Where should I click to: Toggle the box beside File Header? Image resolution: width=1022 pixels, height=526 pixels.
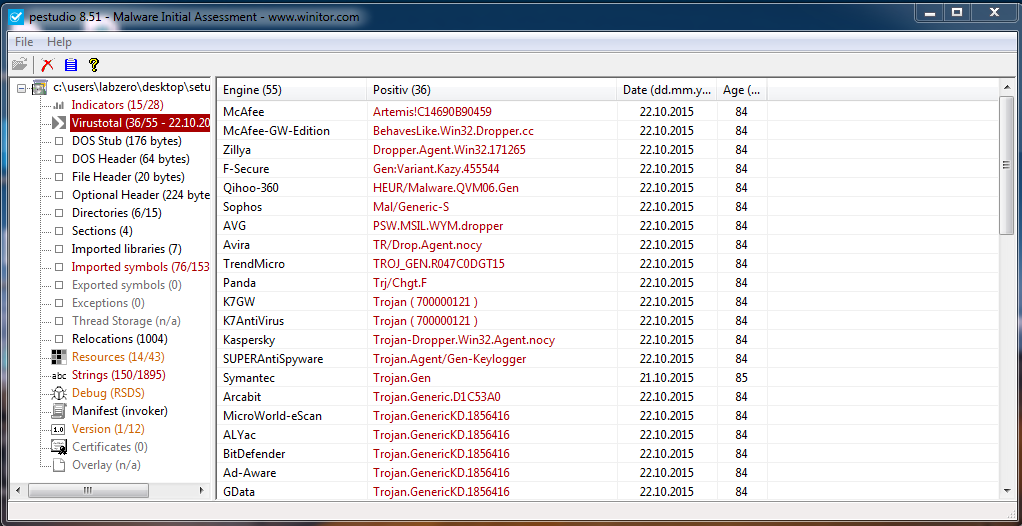click(x=59, y=177)
